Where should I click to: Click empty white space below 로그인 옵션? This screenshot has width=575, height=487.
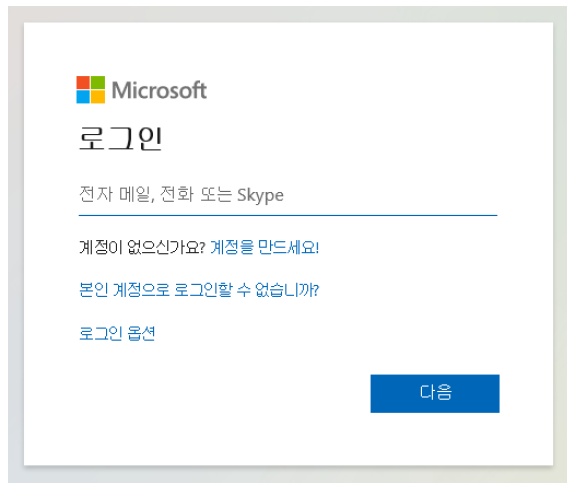pos(183,403)
